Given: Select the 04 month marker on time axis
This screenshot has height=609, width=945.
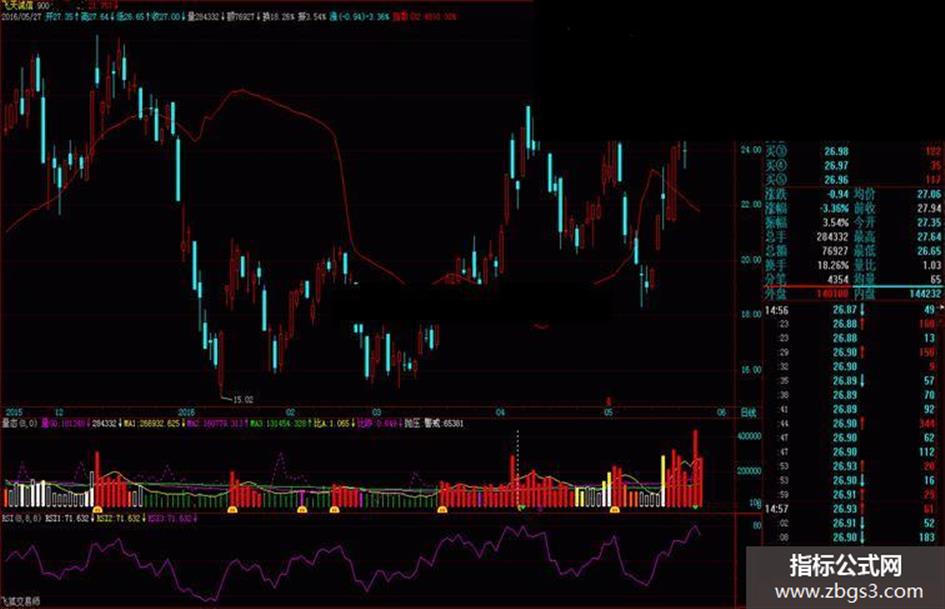Looking at the screenshot, I should pyautogui.click(x=500, y=413).
